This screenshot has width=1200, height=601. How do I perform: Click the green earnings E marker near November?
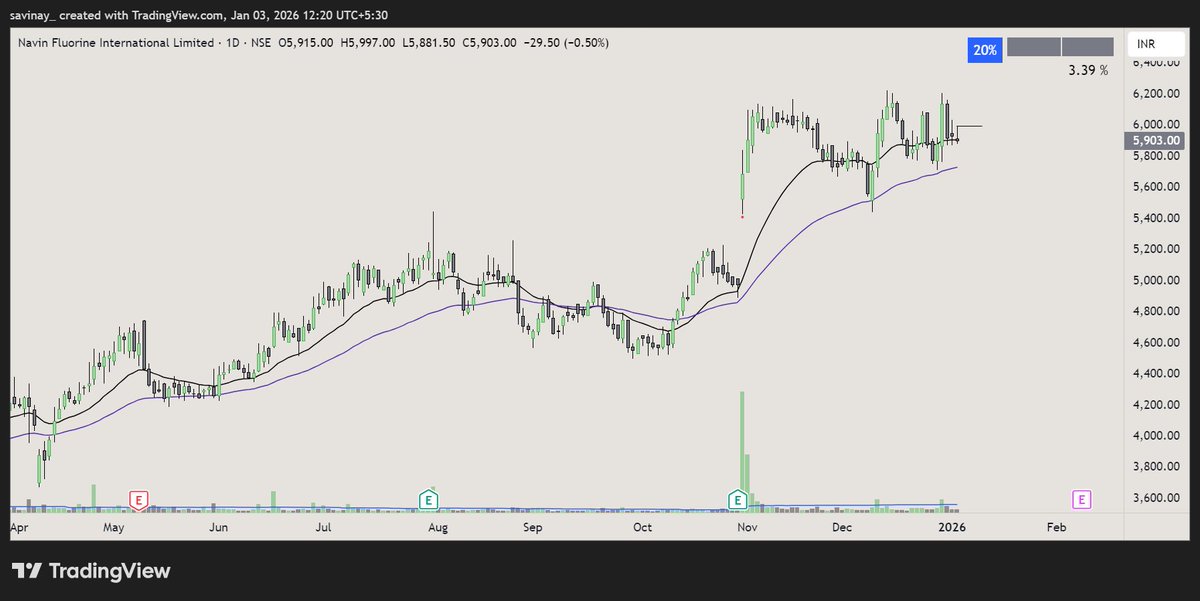(x=738, y=499)
